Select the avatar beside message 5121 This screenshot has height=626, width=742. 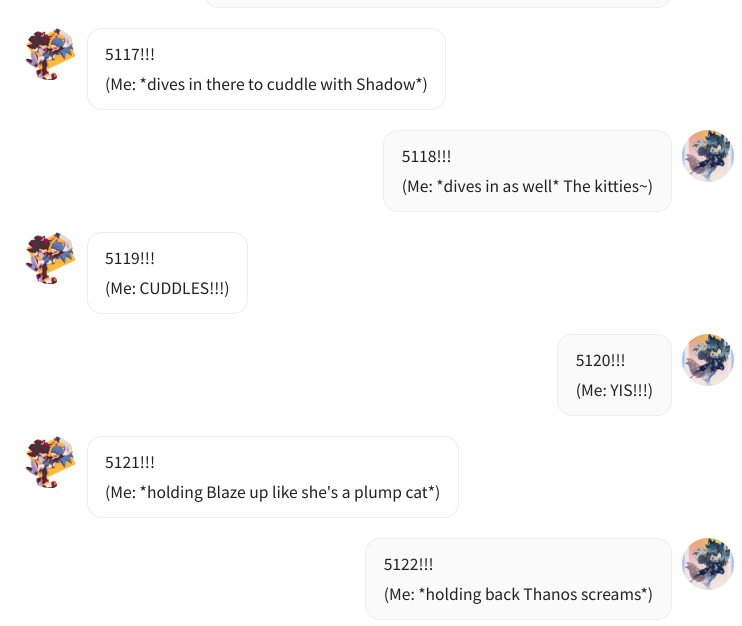(x=50, y=462)
